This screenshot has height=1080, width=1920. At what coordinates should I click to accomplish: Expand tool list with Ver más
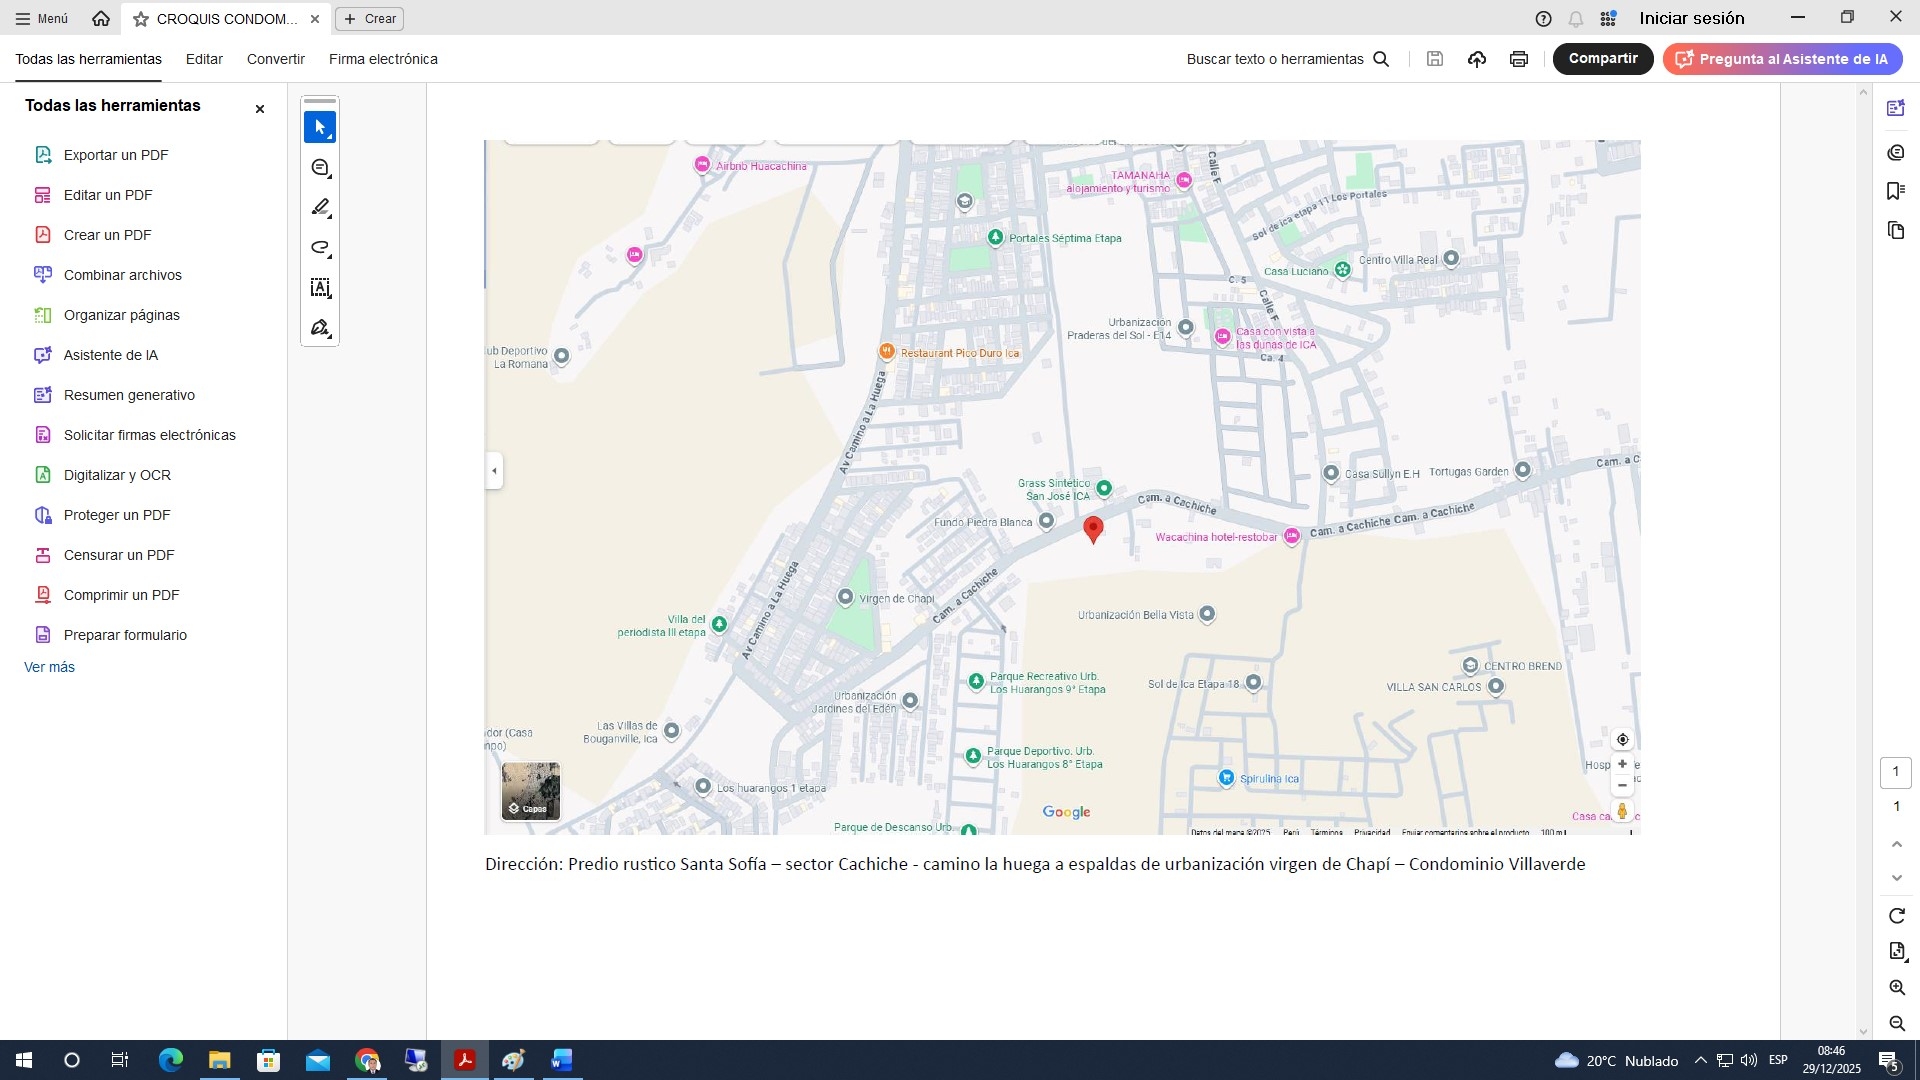coord(49,667)
